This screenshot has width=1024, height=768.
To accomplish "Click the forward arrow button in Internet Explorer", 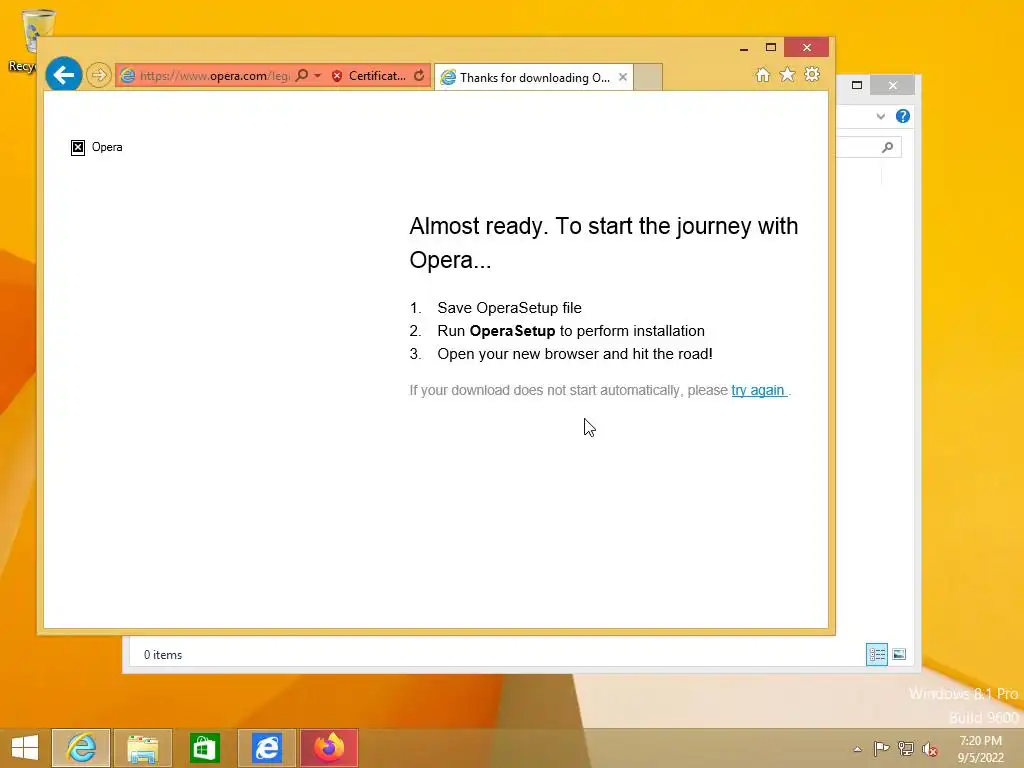I will [99, 75].
